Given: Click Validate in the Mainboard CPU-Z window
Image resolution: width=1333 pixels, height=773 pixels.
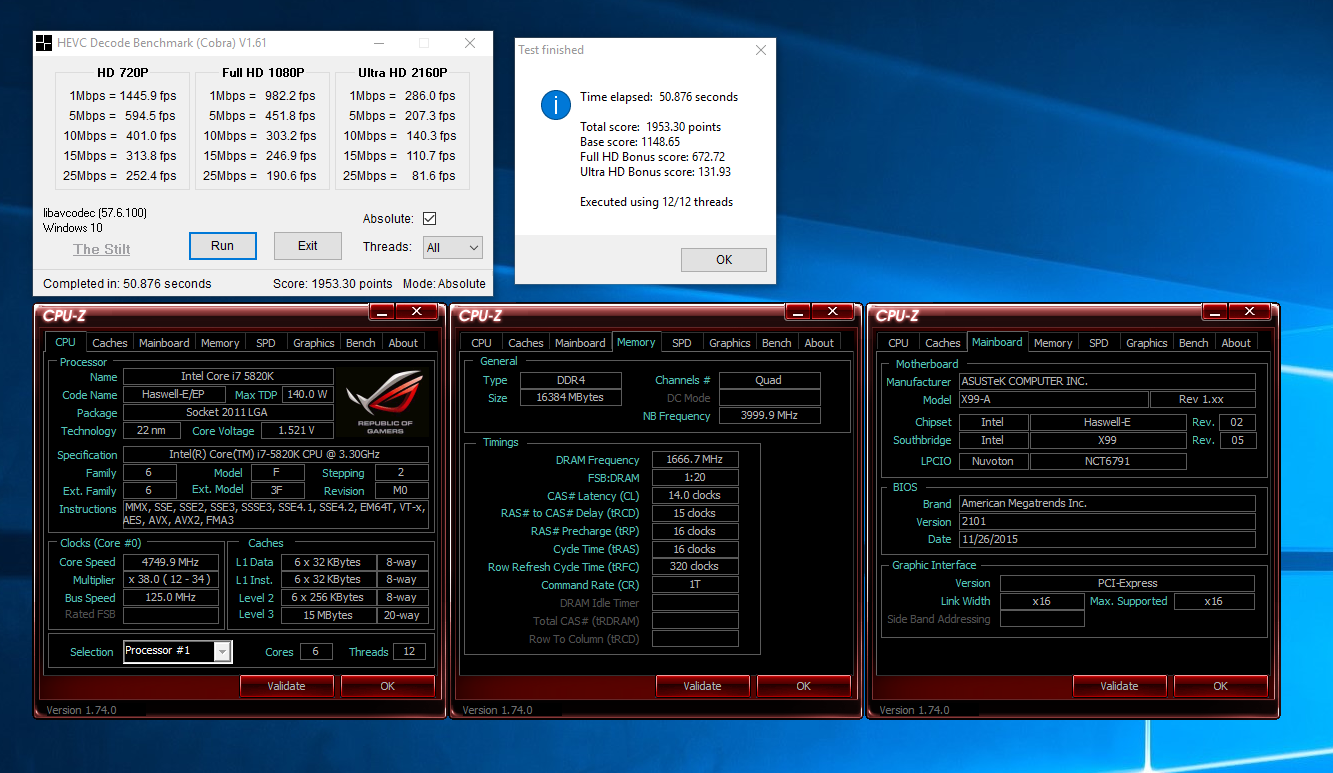Looking at the screenshot, I should point(1119,686).
